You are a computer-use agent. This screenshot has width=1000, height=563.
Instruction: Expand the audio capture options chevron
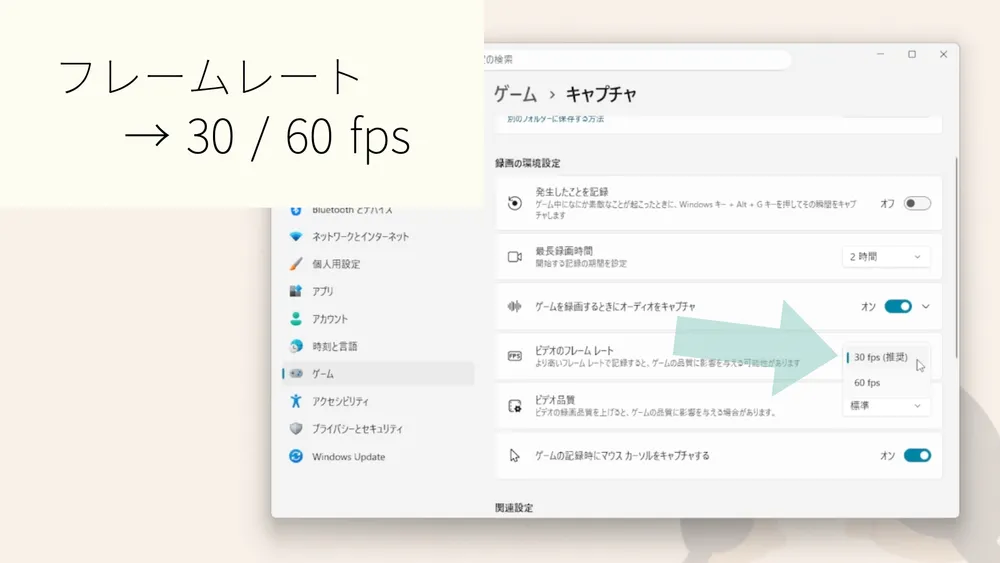point(925,307)
